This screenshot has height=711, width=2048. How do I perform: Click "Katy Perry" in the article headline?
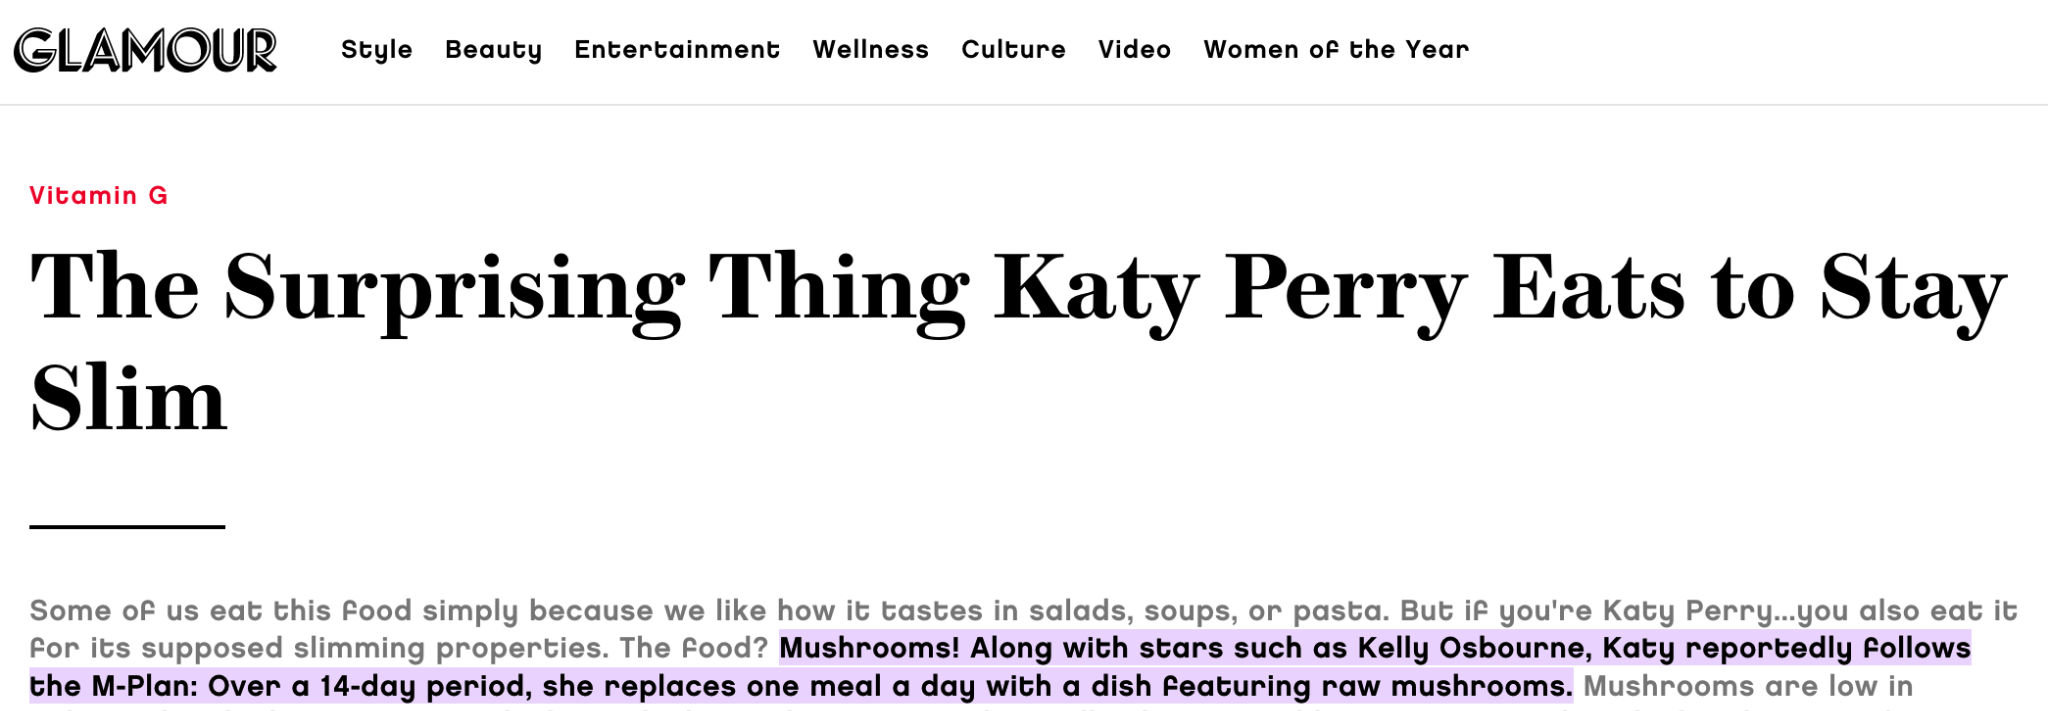click(1230, 290)
